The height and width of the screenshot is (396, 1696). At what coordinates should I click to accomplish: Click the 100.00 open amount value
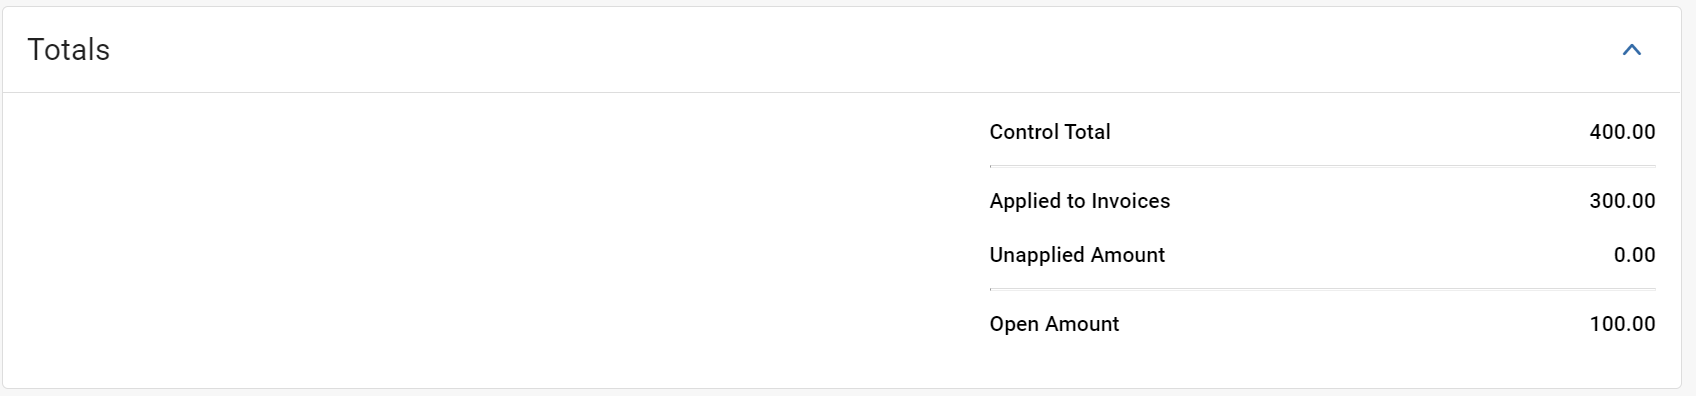(1622, 324)
